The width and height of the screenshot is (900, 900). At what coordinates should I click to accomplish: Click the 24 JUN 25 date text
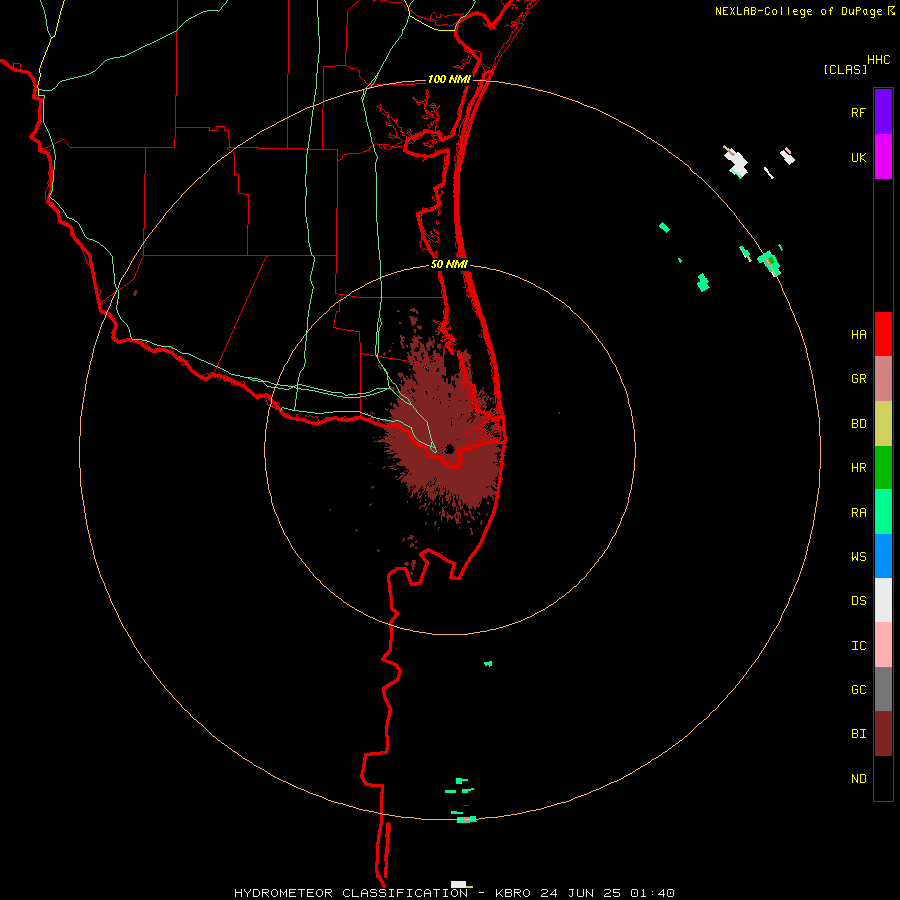tap(580, 893)
